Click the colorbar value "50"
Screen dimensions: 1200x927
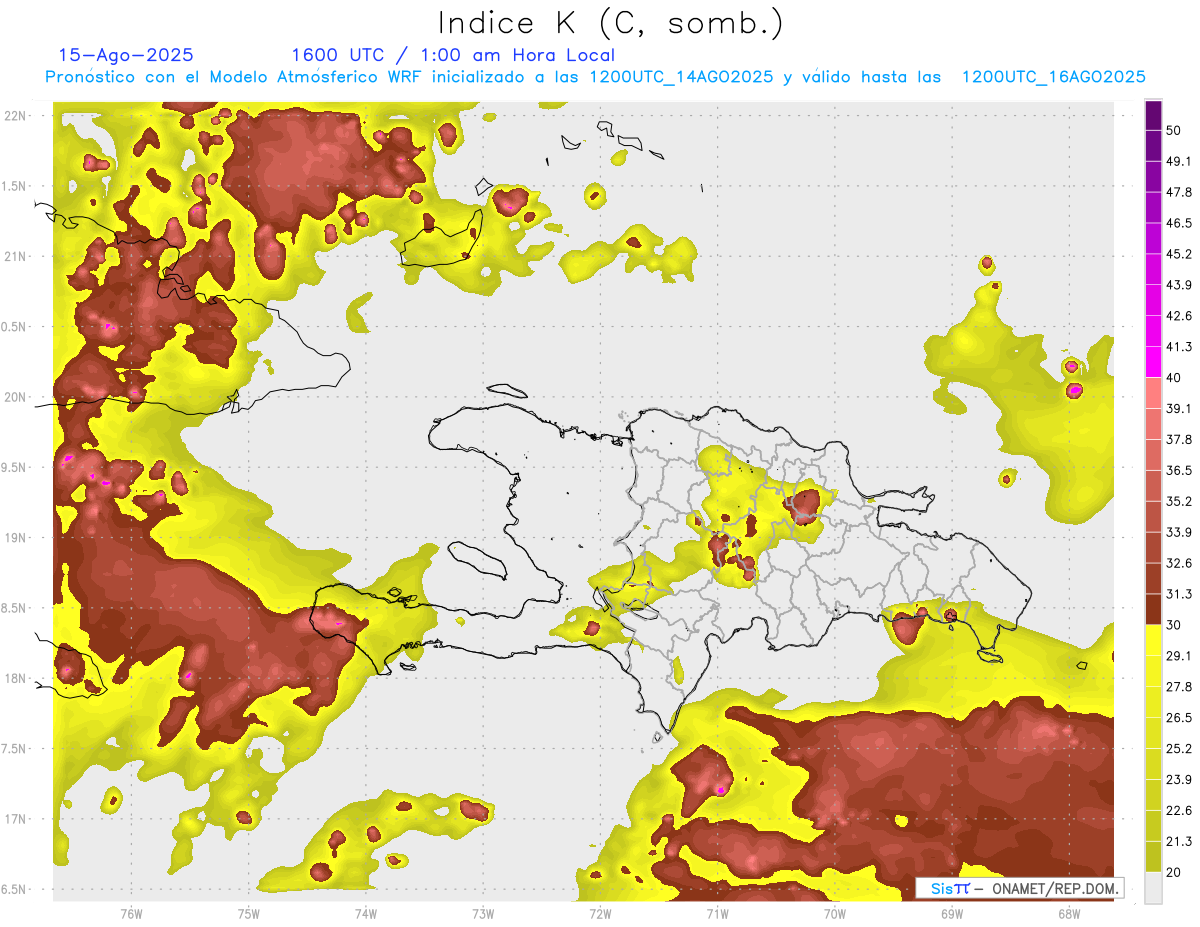(x=1174, y=130)
